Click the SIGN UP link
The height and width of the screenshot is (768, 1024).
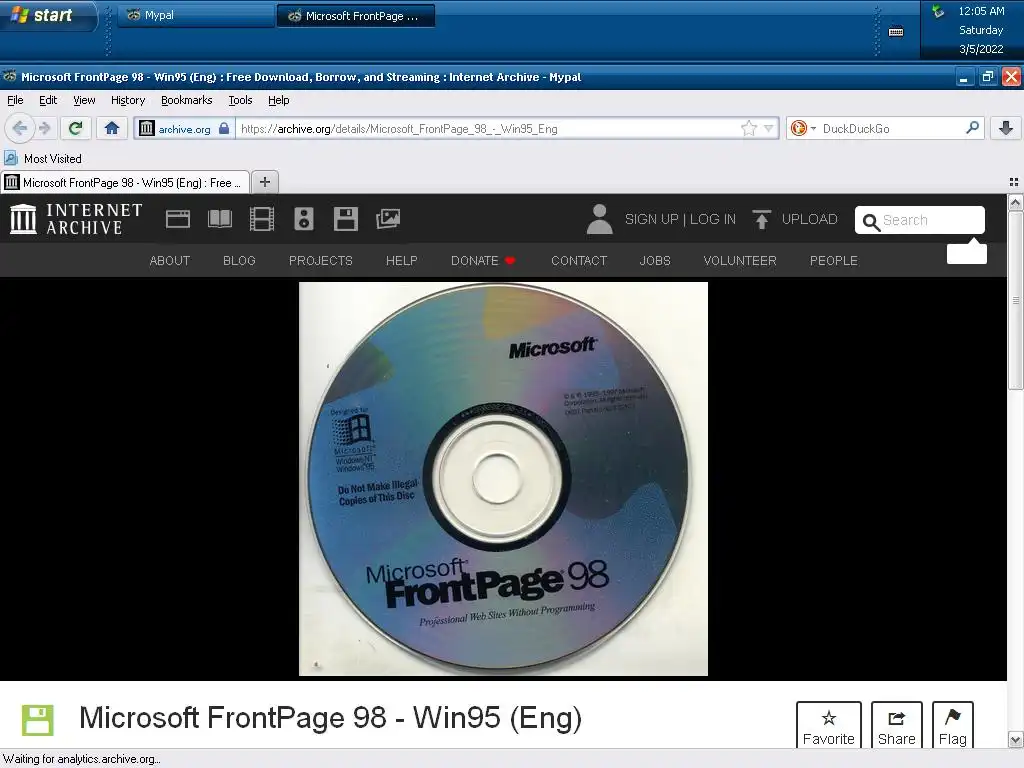point(652,219)
